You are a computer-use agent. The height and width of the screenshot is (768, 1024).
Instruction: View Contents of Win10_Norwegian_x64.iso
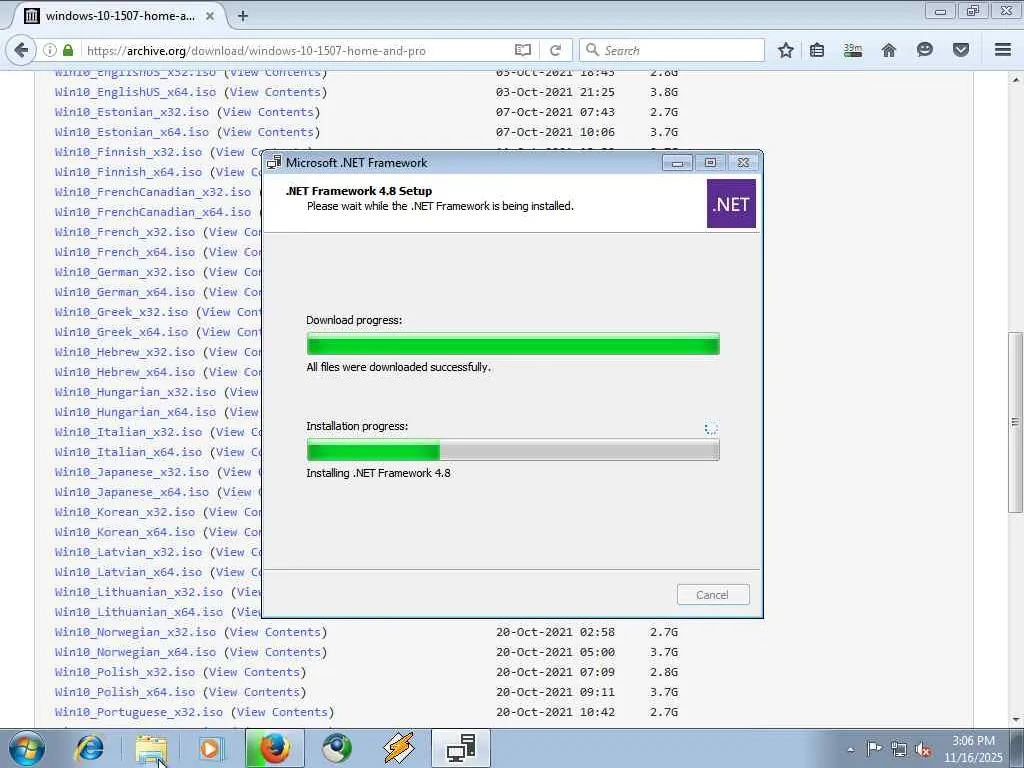[x=275, y=652]
